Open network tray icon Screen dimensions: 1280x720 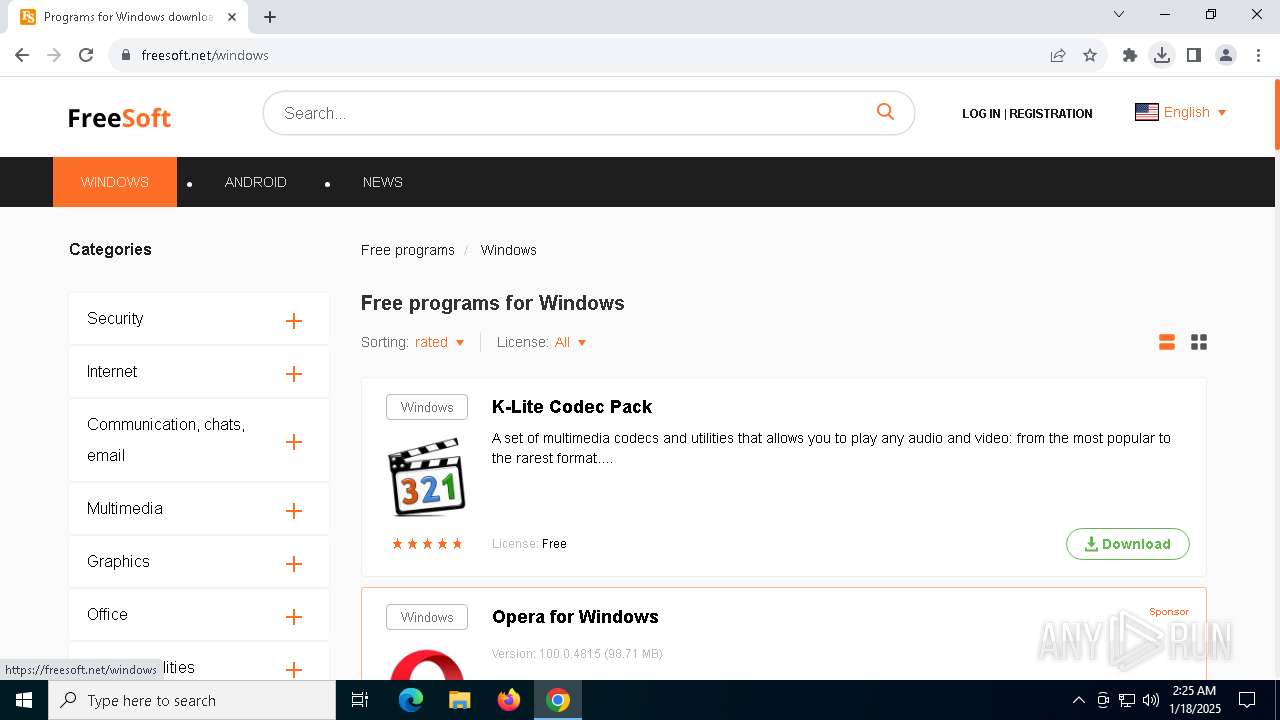1127,700
